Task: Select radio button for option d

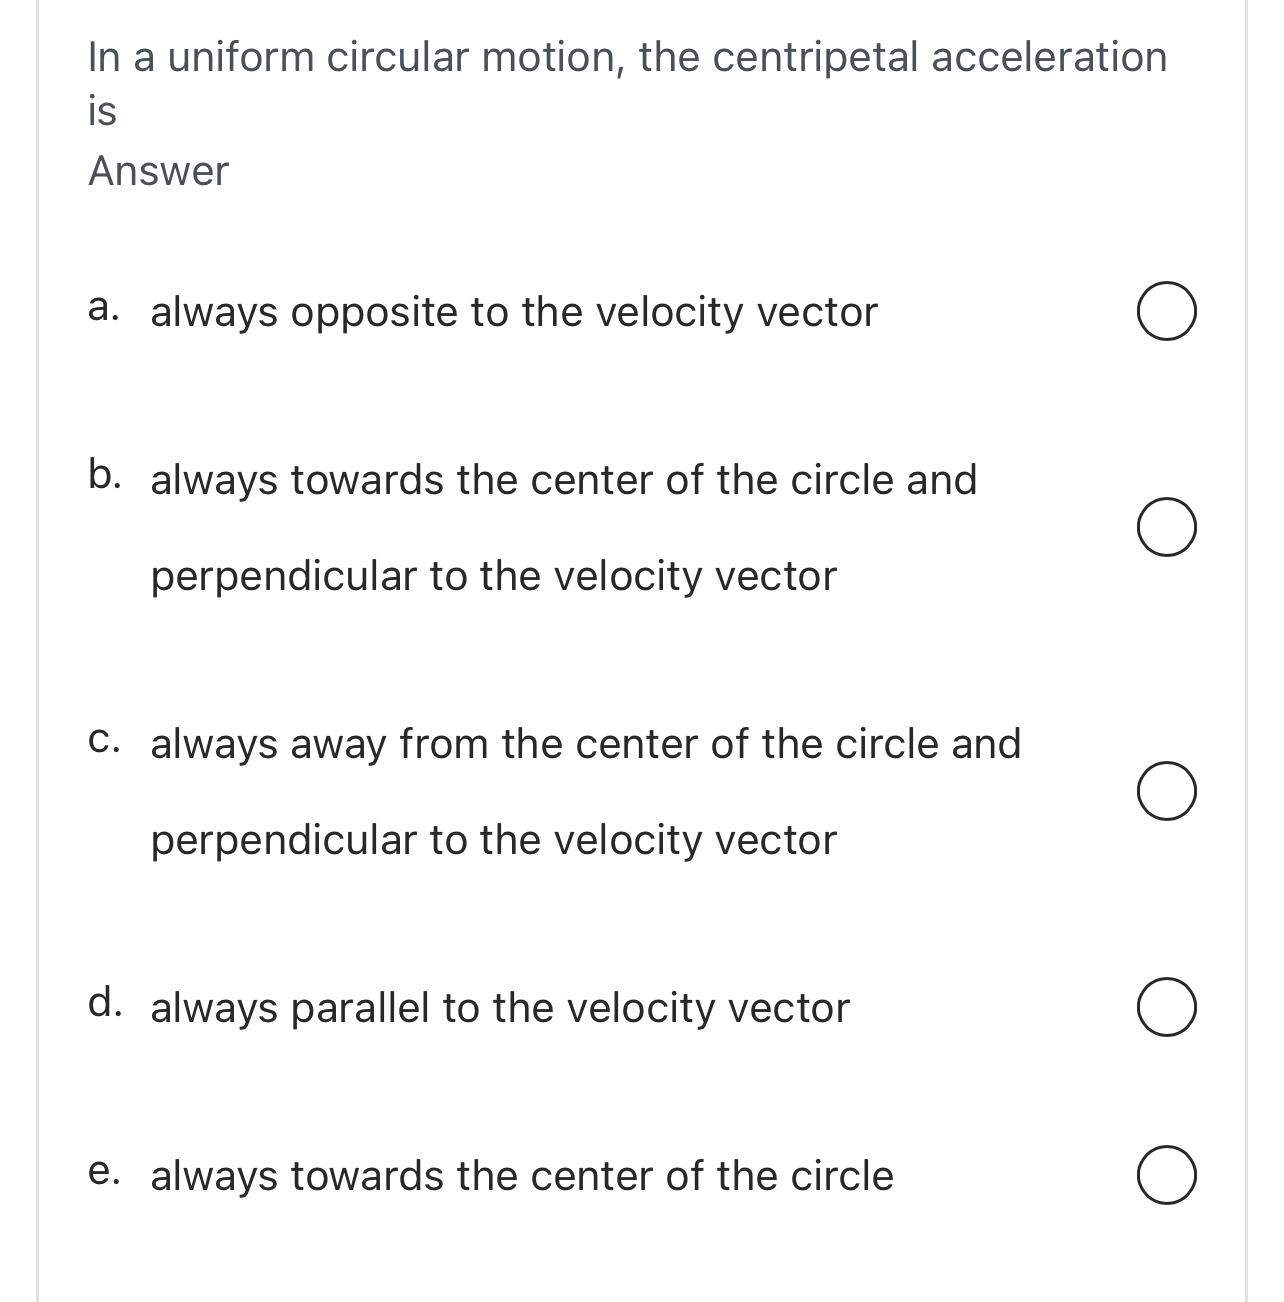Action: (1166, 1009)
